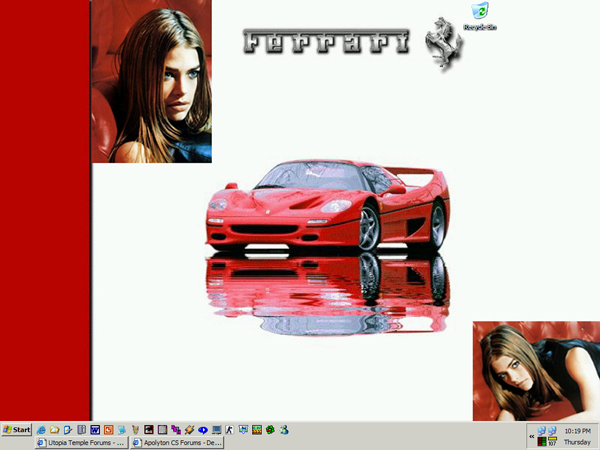This screenshot has height=450, width=600.
Task: Open the Start menu
Action: (x=16, y=430)
